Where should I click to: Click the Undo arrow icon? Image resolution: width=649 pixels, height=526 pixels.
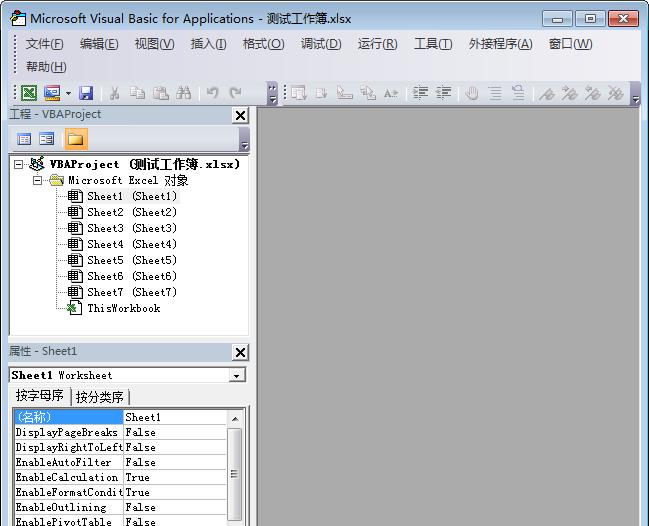coord(212,93)
